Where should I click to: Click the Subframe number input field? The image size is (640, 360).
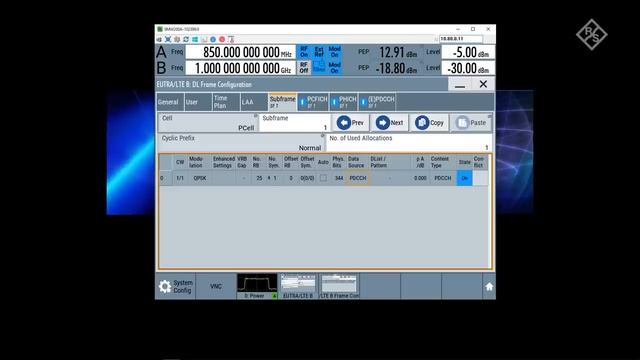pos(294,123)
